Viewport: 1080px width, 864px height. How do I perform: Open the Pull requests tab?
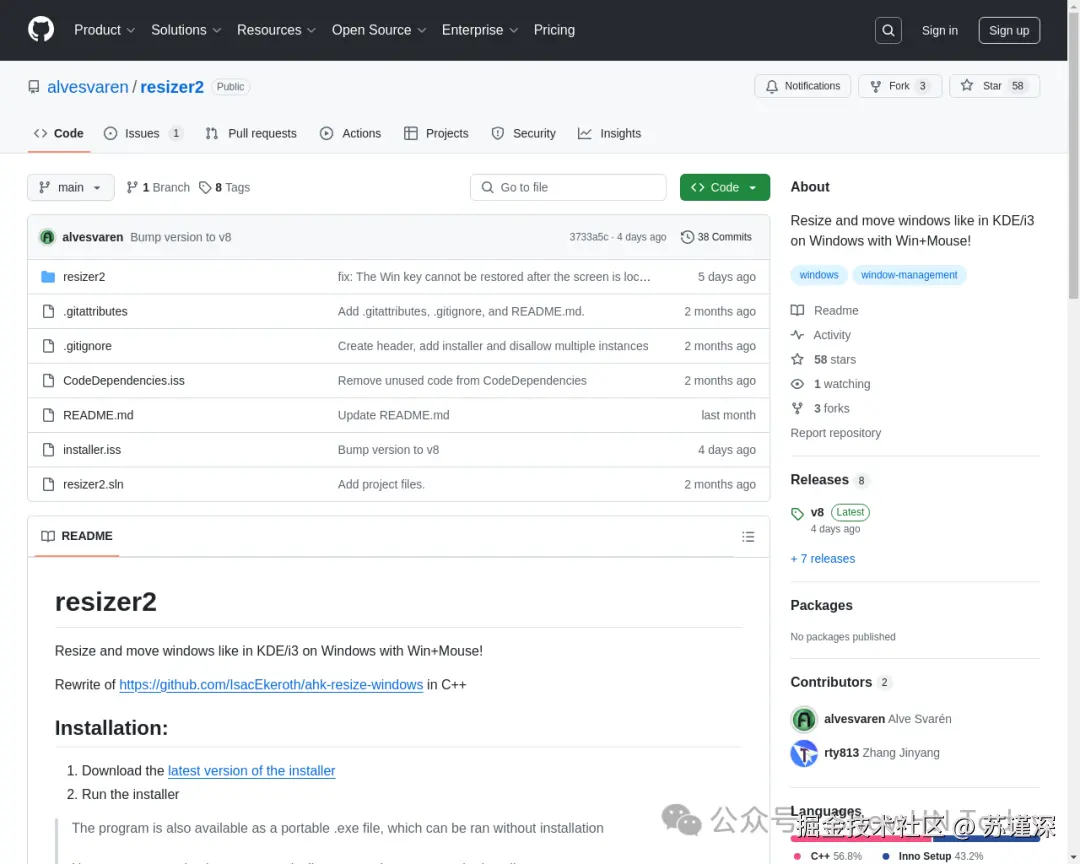(251, 134)
